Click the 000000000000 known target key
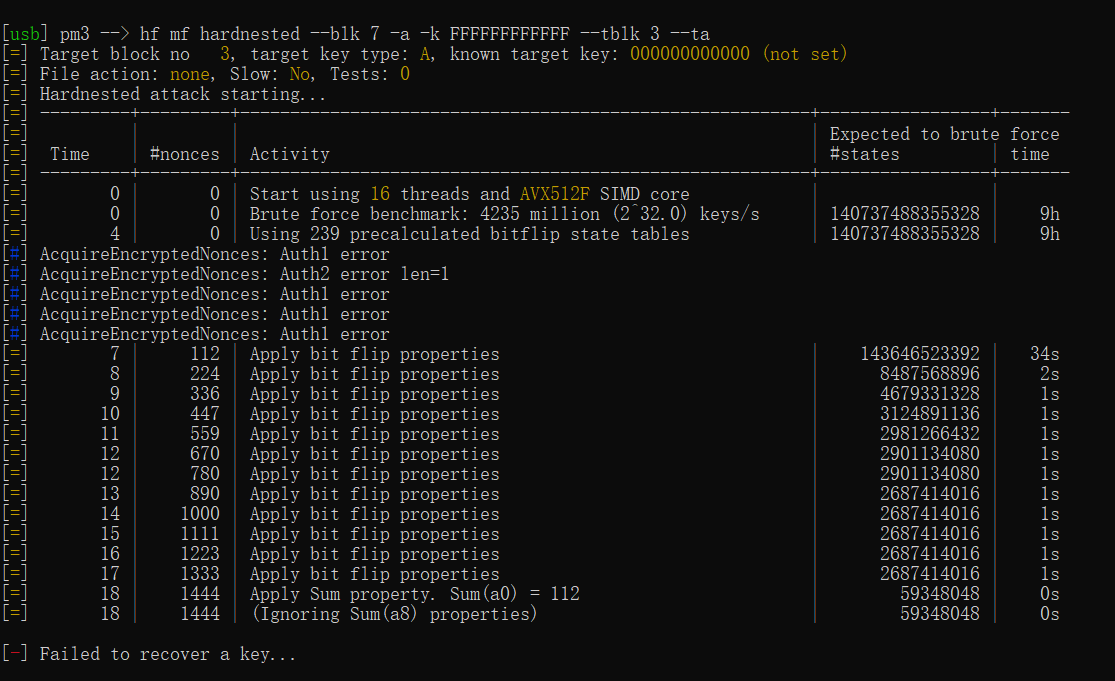This screenshot has width=1115, height=681. pyautogui.click(x=689, y=54)
